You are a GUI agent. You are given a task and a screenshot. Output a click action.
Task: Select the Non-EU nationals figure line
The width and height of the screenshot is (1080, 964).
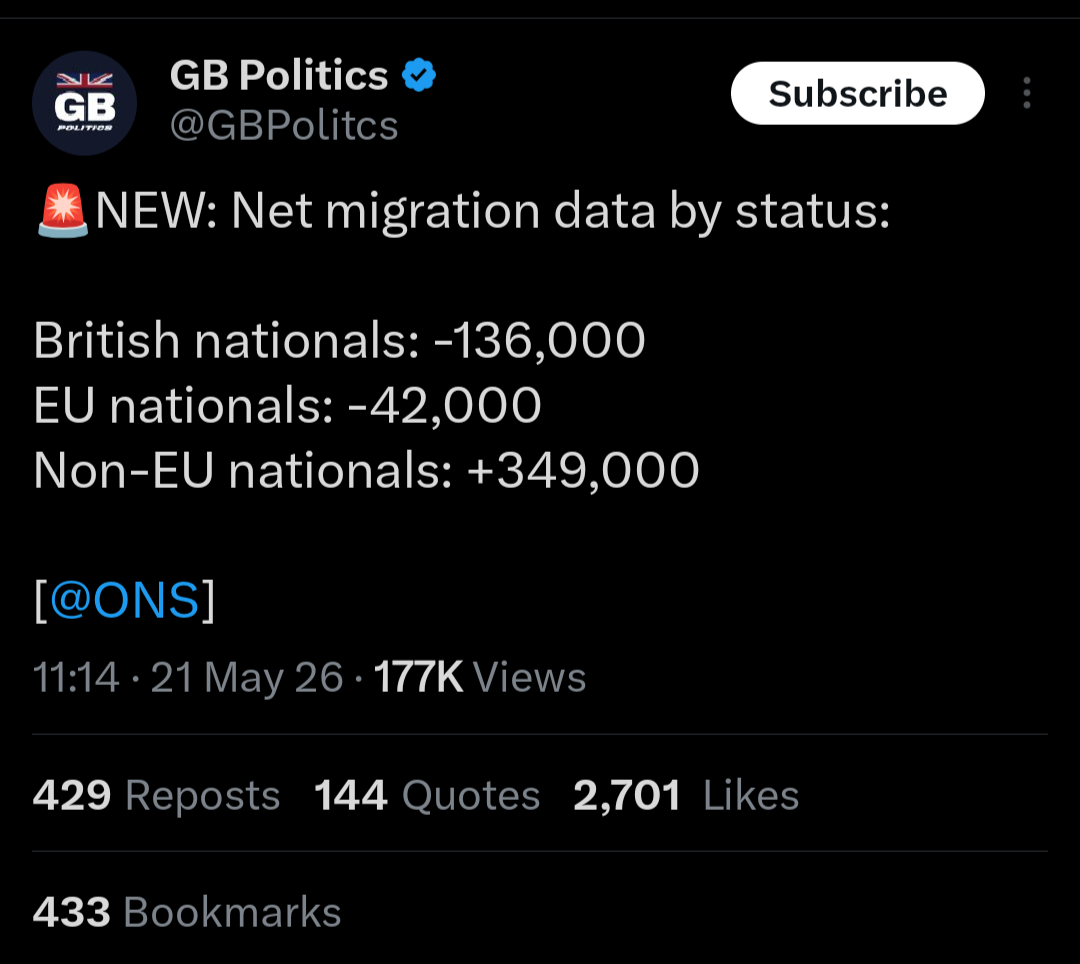point(366,470)
